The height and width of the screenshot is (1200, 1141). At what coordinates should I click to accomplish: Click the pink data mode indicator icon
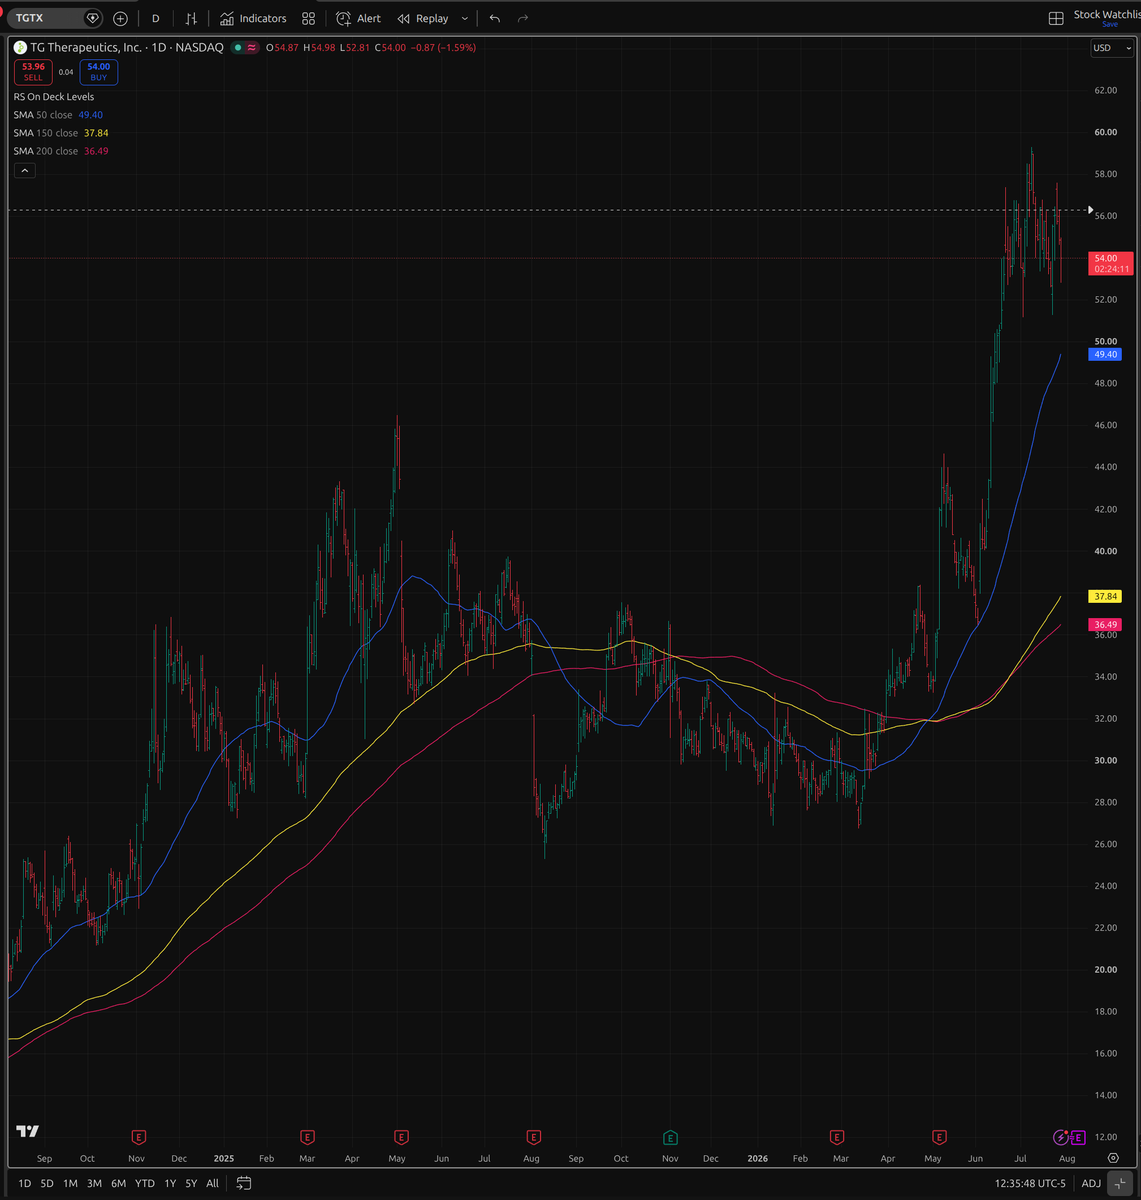point(252,47)
